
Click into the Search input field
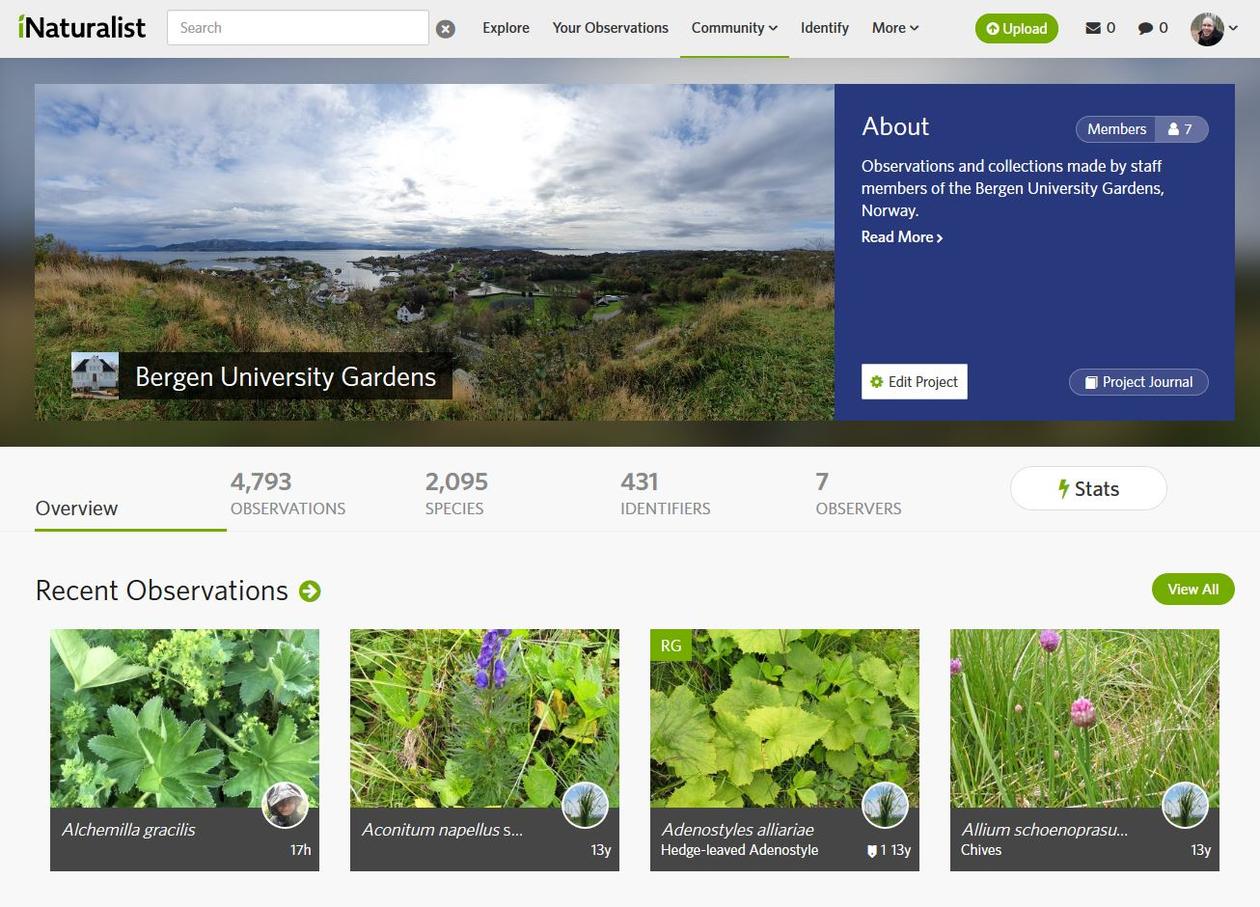click(297, 28)
